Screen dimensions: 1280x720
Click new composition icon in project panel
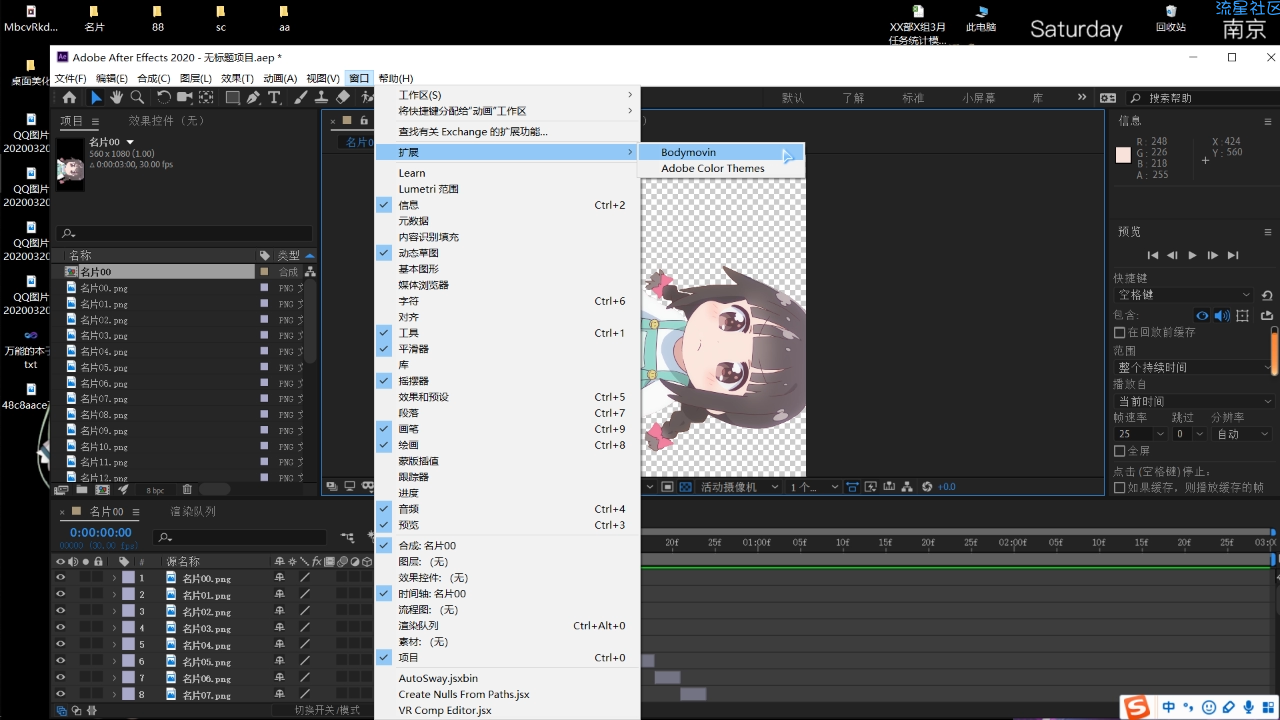(x=102, y=490)
